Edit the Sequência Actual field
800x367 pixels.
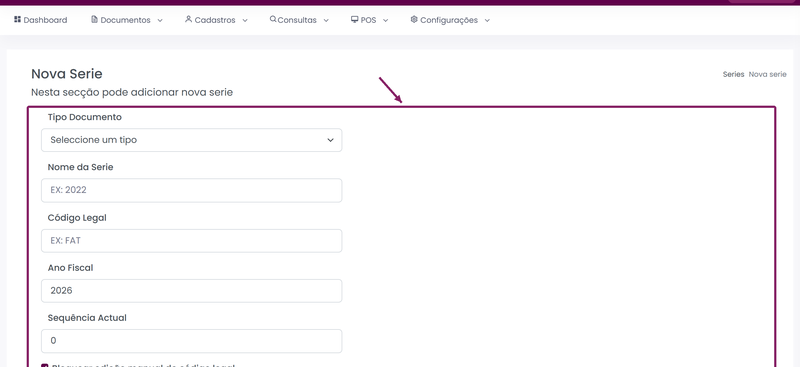tap(191, 341)
